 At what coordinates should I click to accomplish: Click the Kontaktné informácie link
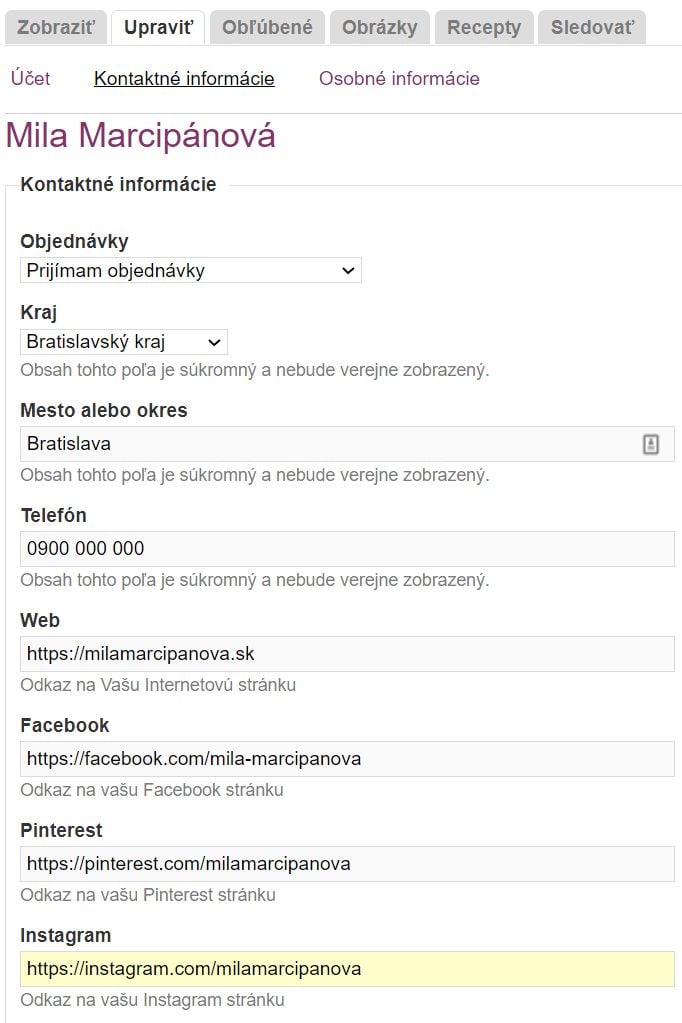coord(184,78)
